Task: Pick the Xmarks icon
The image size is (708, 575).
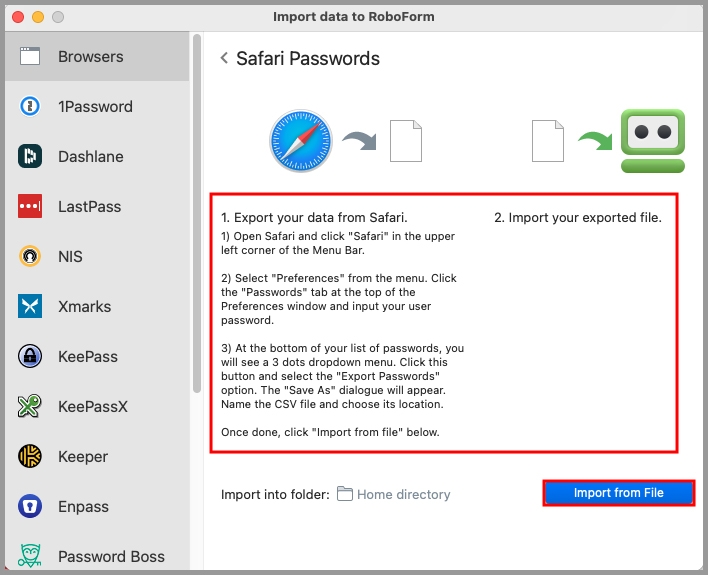Action: tap(30, 307)
